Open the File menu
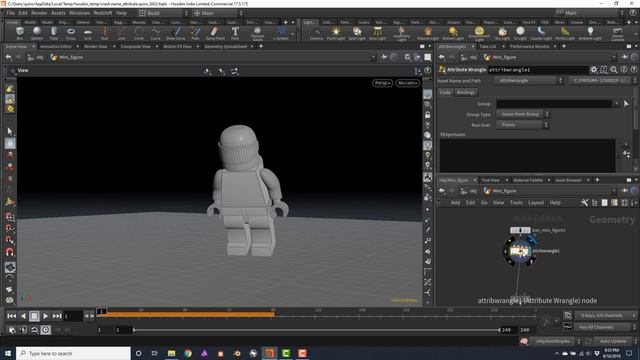This screenshot has height=360, width=640. [x=11, y=13]
